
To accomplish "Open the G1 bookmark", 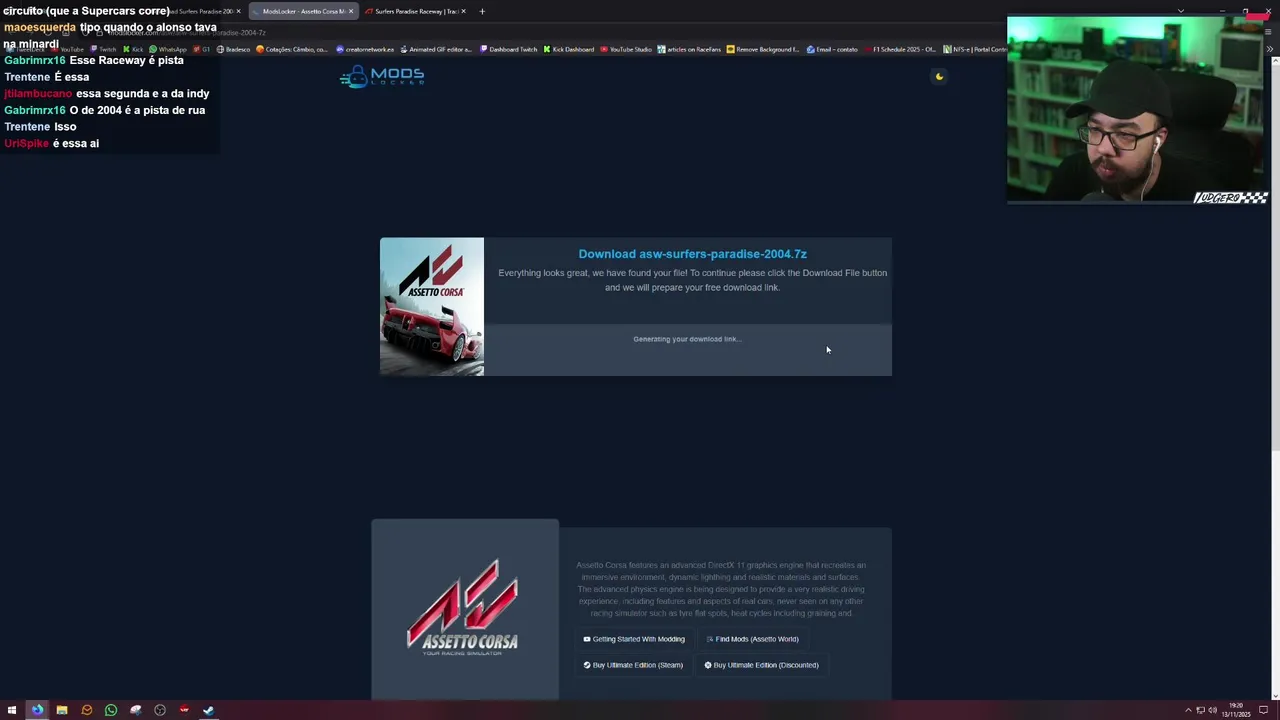I will [x=201, y=49].
